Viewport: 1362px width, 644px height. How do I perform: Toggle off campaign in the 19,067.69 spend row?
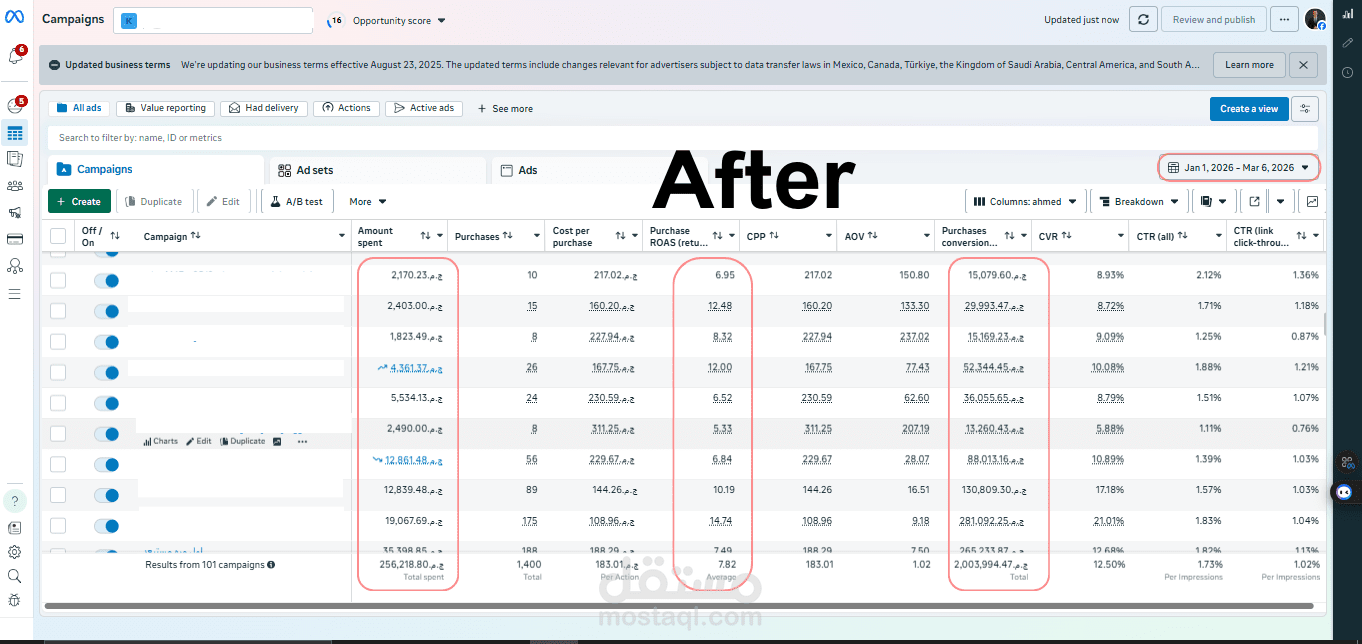106,525
